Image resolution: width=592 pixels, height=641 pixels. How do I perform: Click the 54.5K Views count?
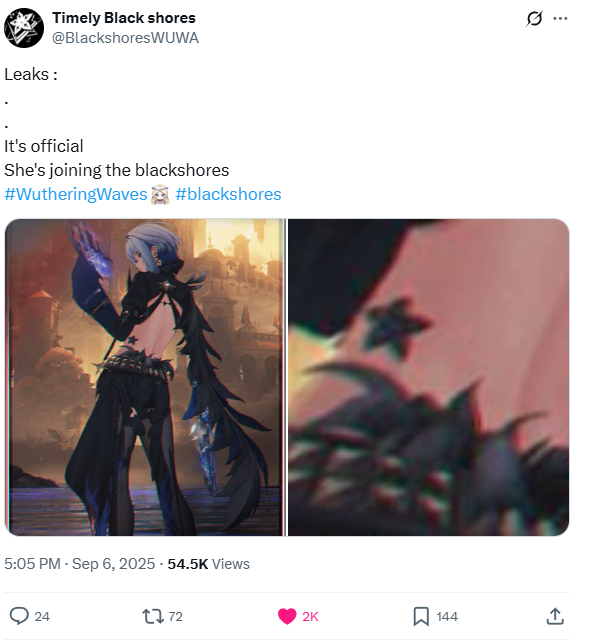[x=209, y=564]
